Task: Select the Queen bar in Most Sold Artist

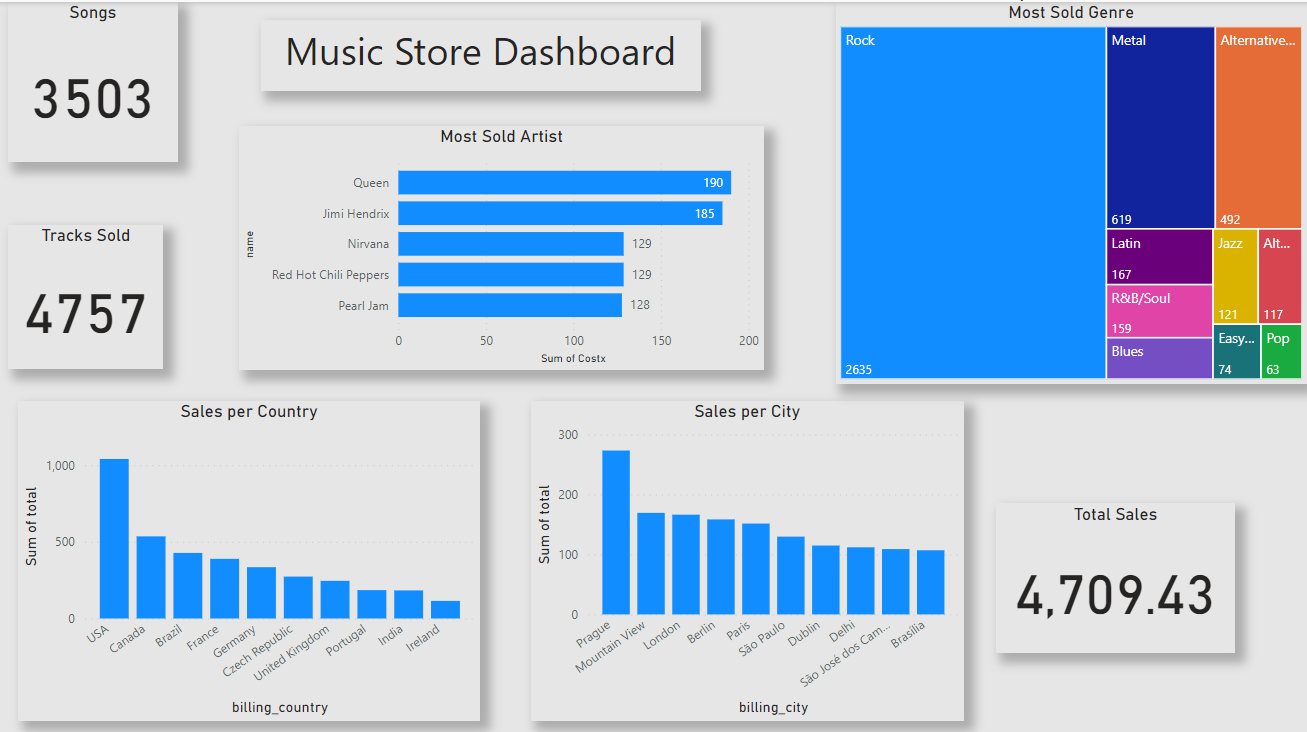Action: point(564,183)
